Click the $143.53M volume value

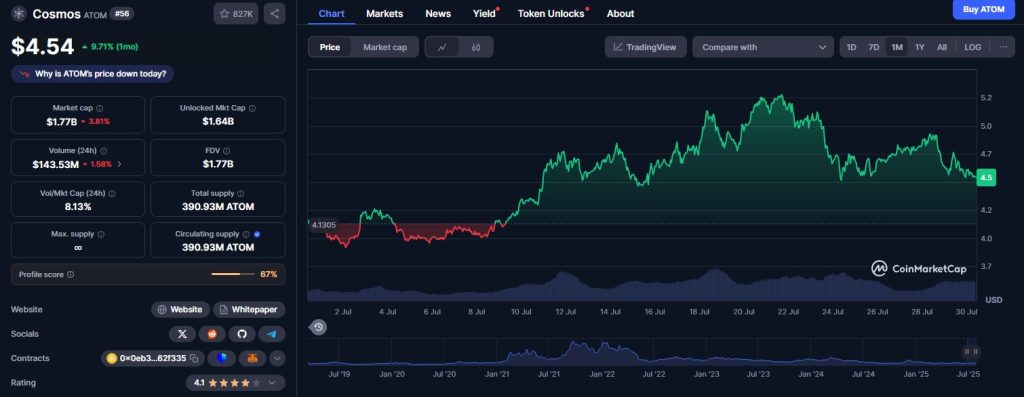[56, 165]
